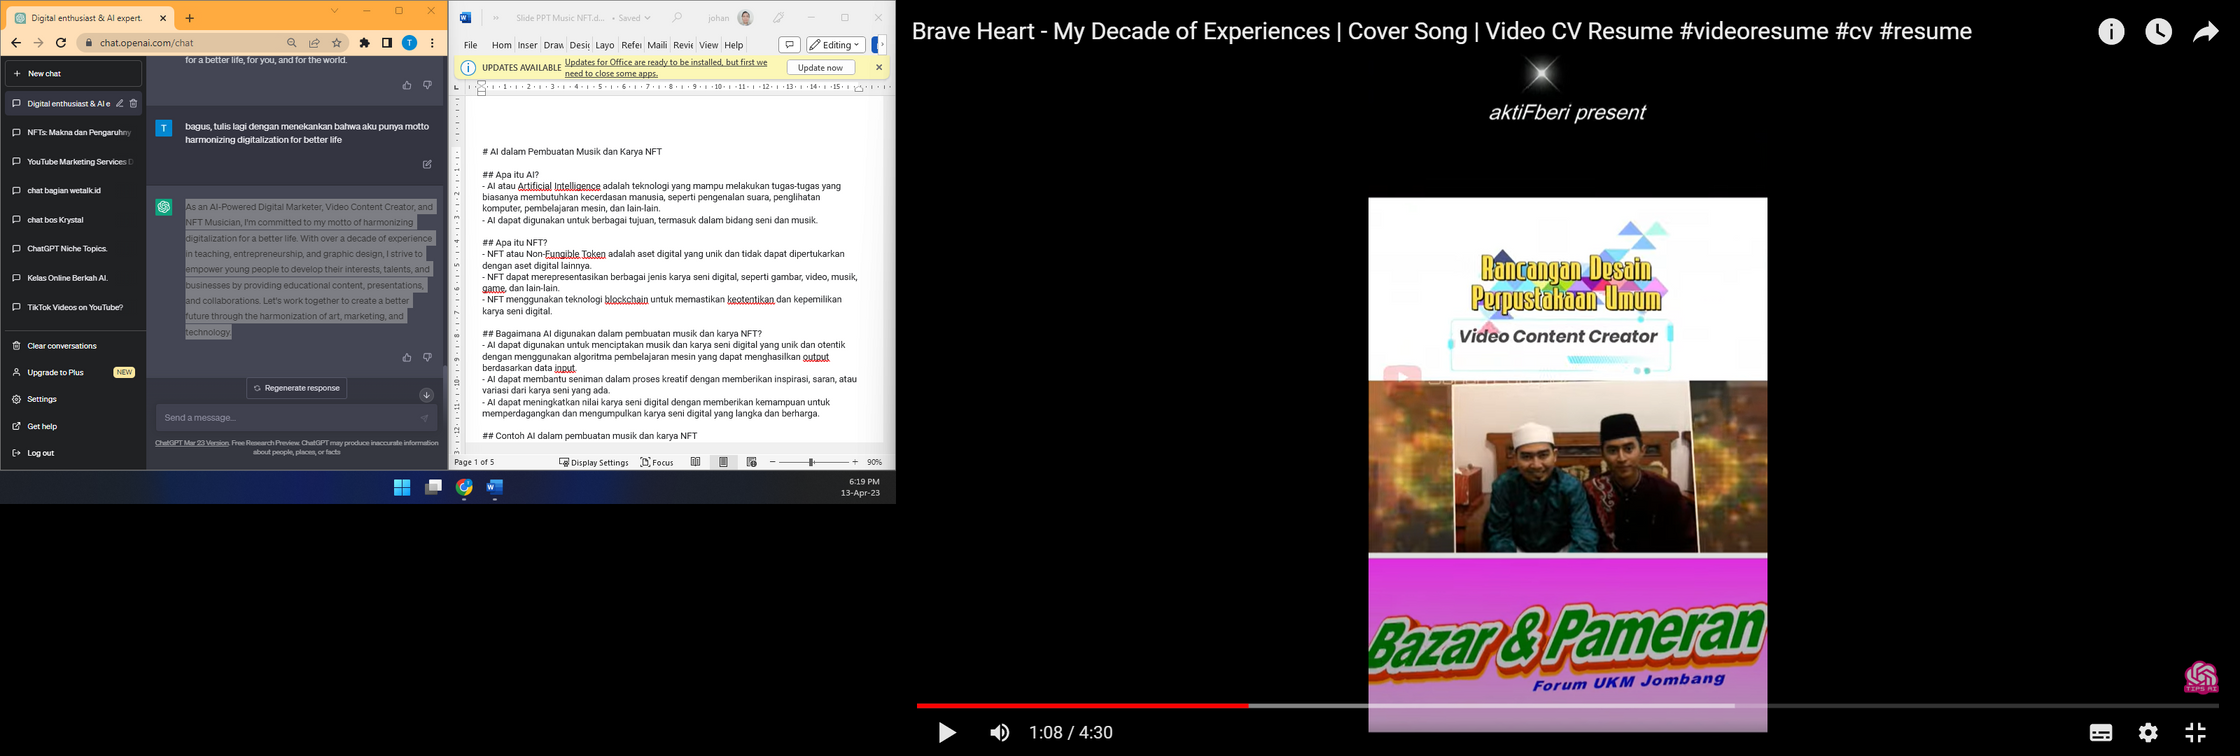Click the Word zoom slider handle
The image size is (2240, 756).
pyautogui.click(x=811, y=462)
